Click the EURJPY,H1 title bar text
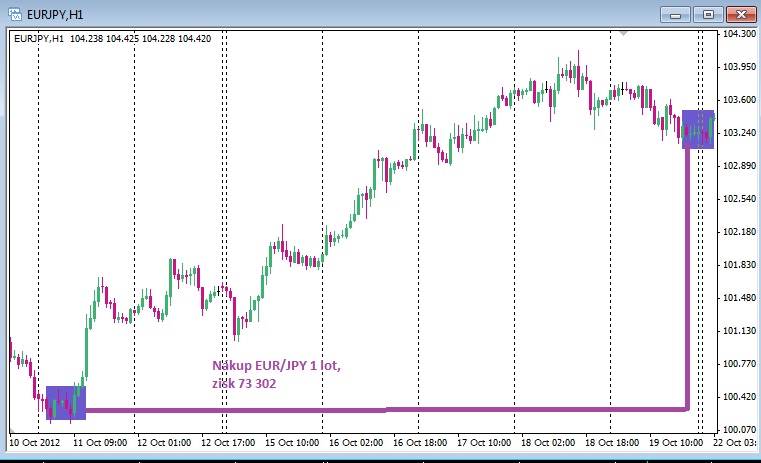The width and height of the screenshot is (761, 463). click(x=55, y=15)
